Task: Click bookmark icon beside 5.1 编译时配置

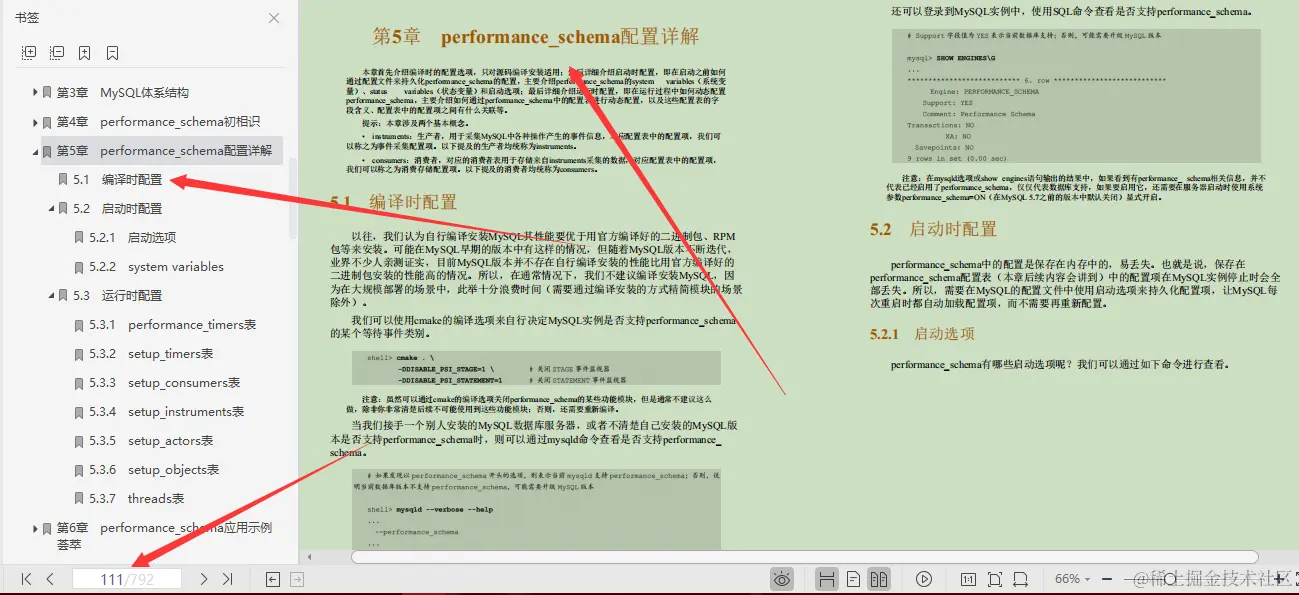Action: click(62, 180)
